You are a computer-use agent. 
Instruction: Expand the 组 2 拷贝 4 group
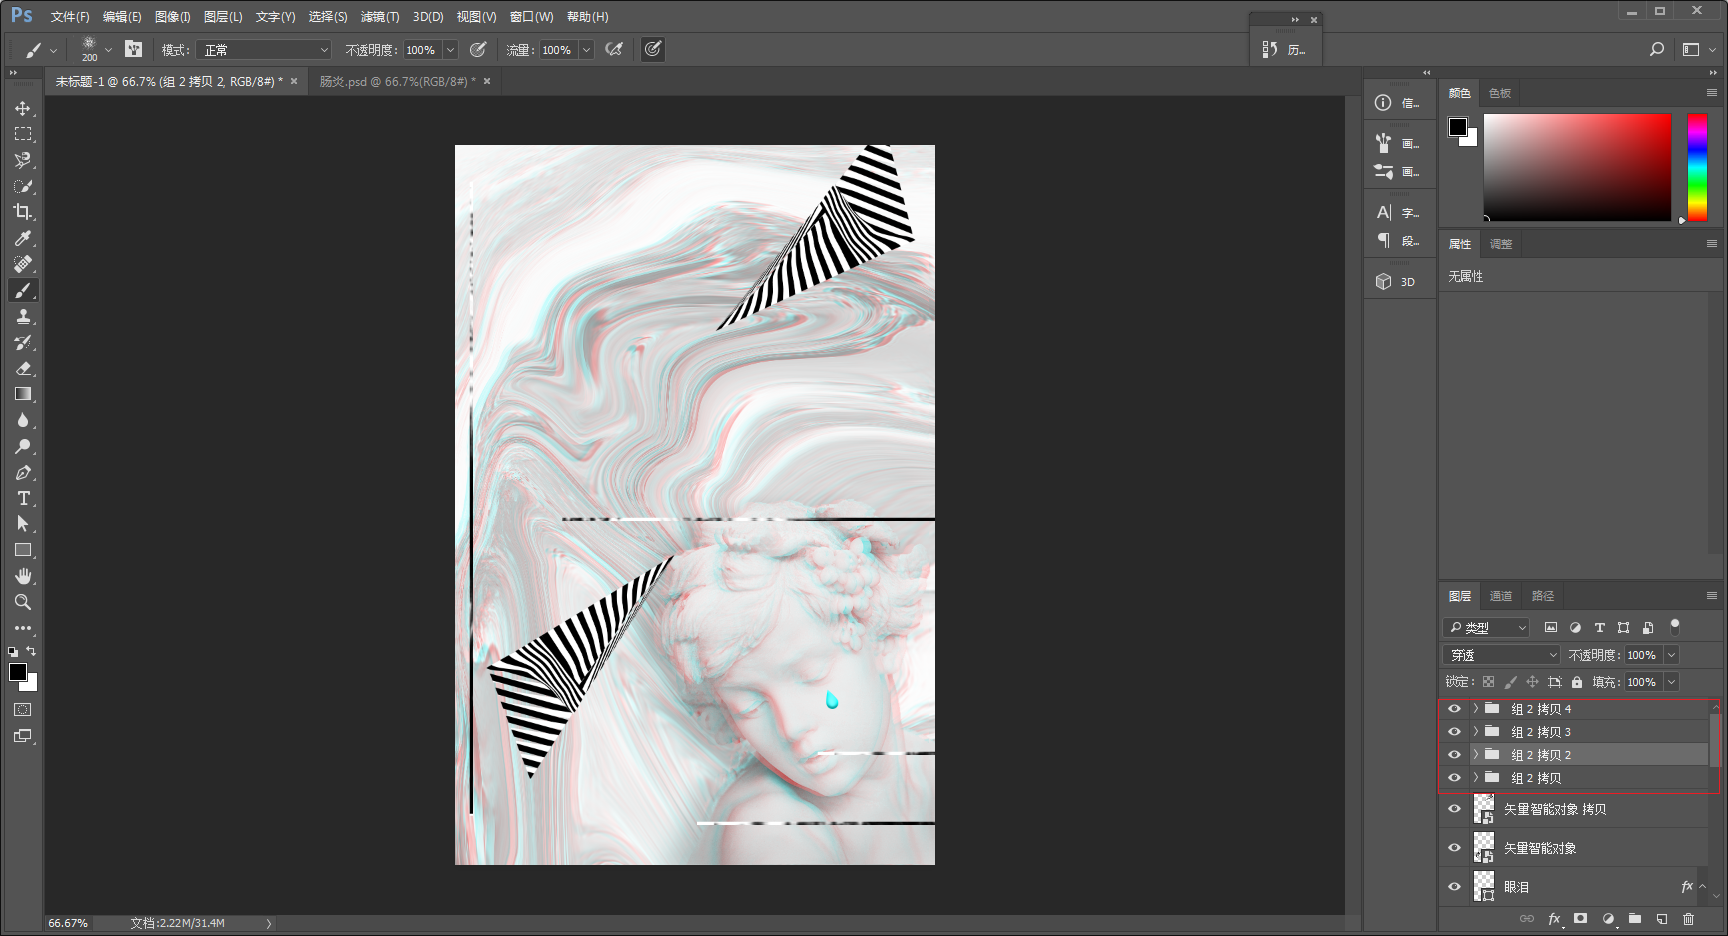(1475, 709)
